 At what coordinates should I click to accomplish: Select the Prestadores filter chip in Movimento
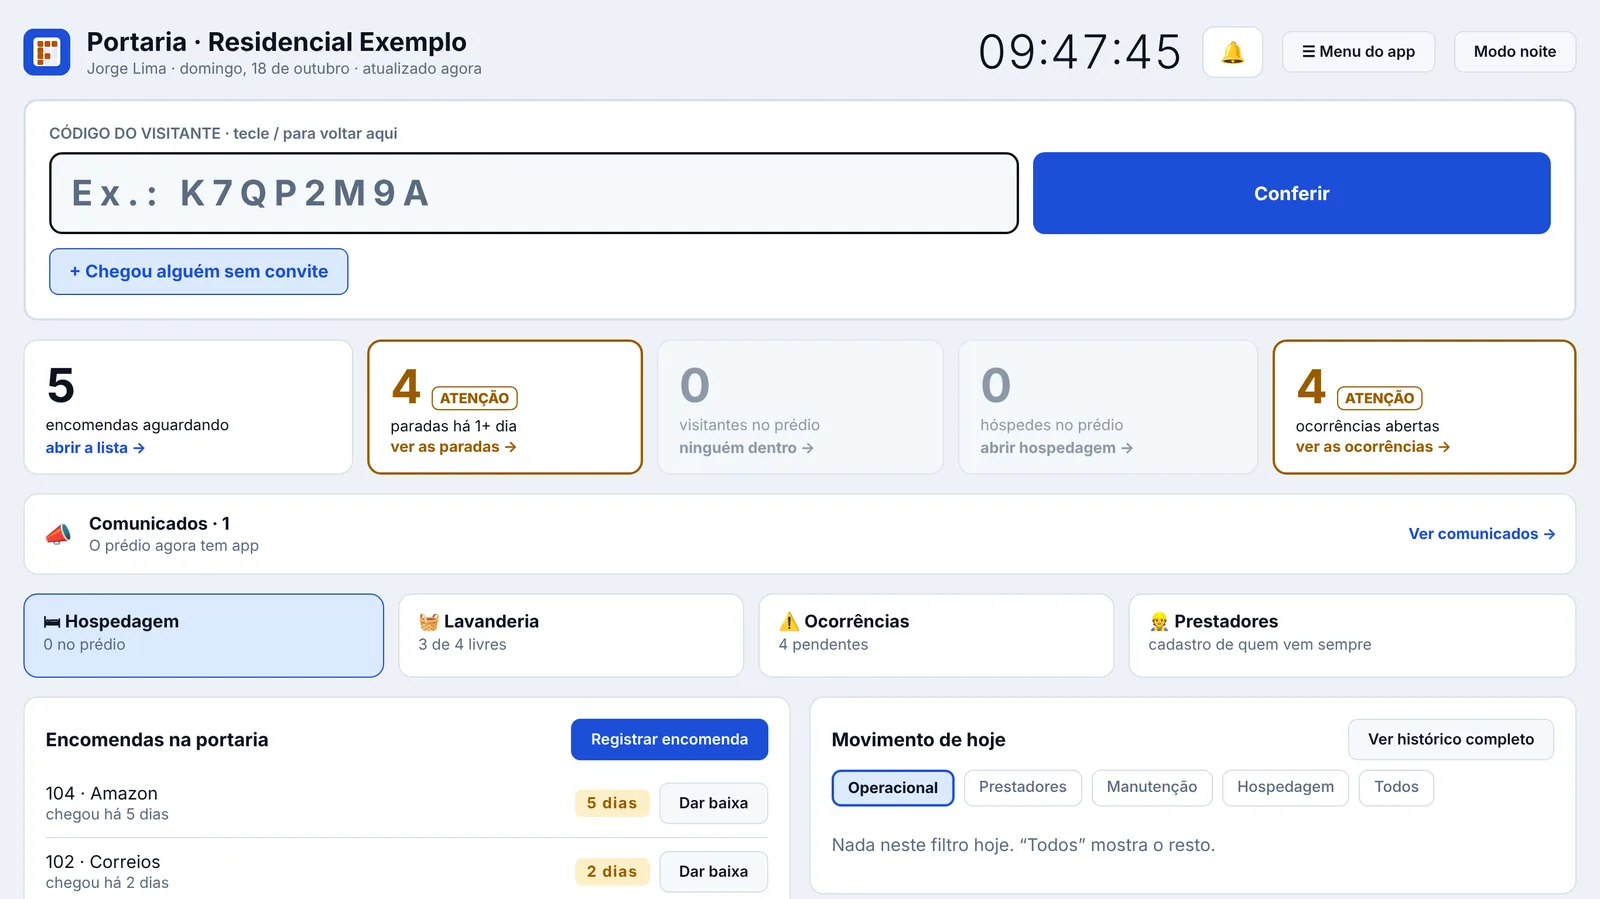pyautogui.click(x=1022, y=788)
